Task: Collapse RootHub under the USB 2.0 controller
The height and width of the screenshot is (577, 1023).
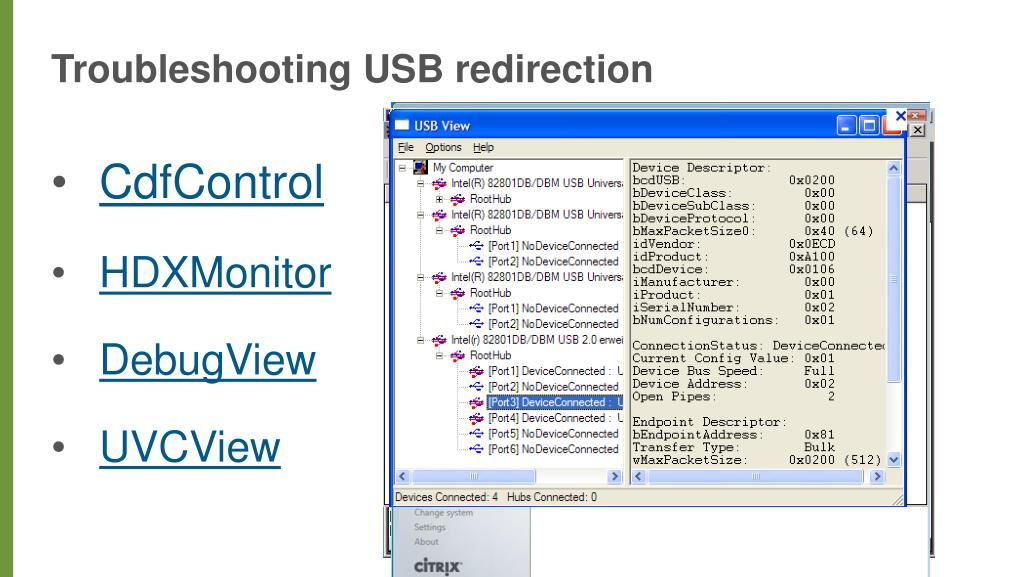Action: pos(439,356)
